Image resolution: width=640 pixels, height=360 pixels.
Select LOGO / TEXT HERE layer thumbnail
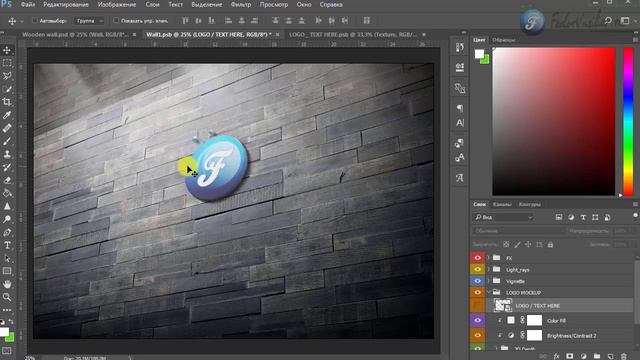(502, 305)
